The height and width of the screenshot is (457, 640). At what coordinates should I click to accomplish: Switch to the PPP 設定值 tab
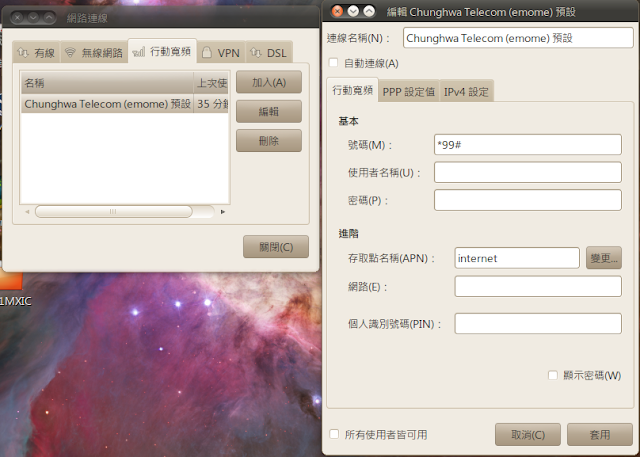click(409, 91)
